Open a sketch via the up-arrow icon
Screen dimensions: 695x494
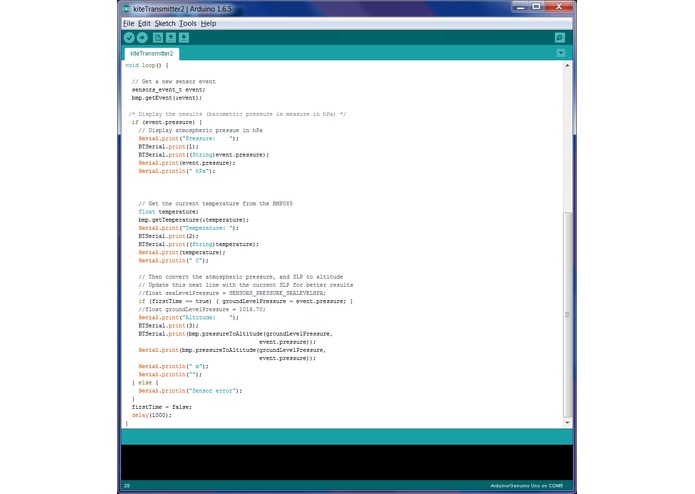click(171, 38)
